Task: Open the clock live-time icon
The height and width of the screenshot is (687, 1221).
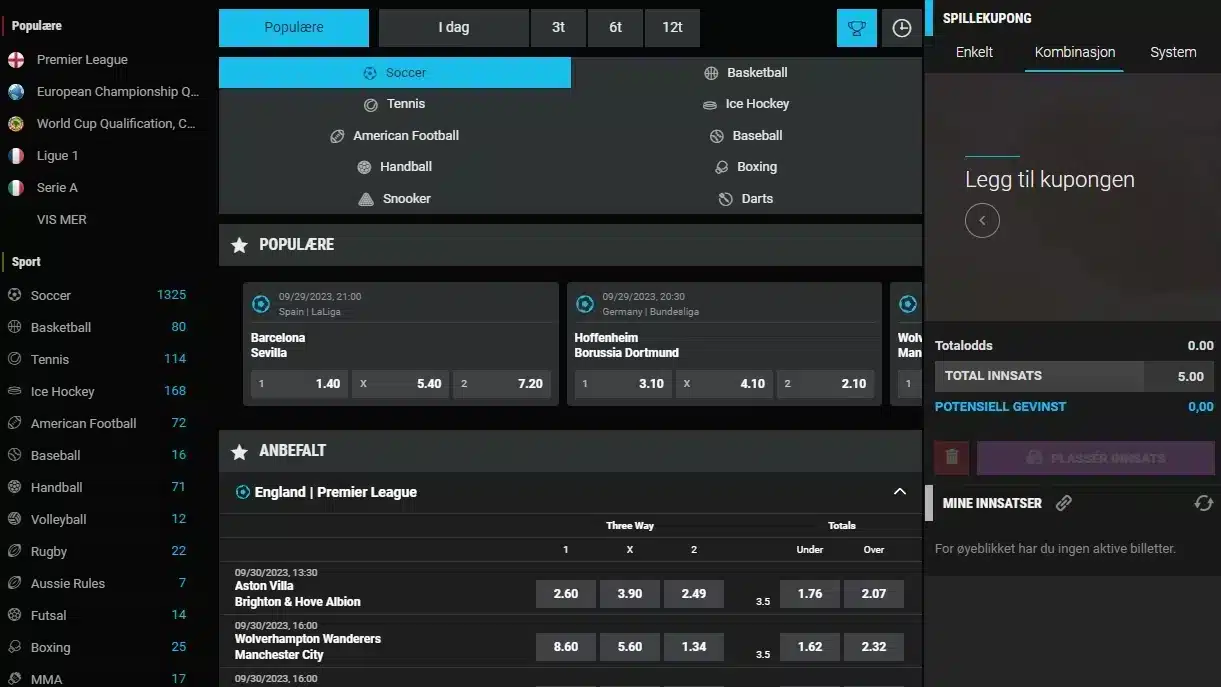Action: click(902, 28)
